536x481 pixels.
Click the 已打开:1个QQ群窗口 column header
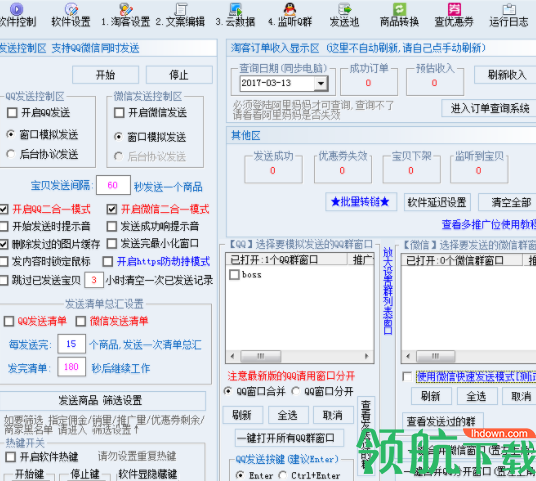[x=286, y=260]
